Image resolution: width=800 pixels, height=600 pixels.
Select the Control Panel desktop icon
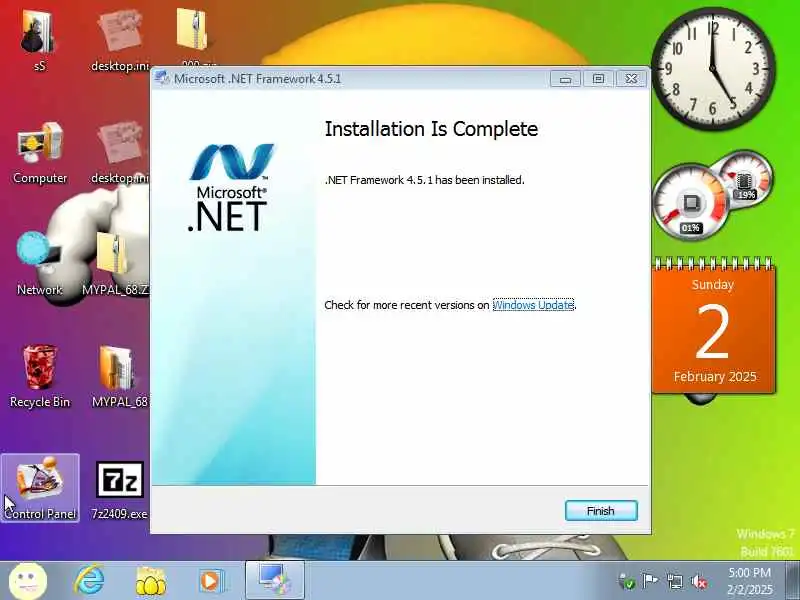pyautogui.click(x=40, y=488)
